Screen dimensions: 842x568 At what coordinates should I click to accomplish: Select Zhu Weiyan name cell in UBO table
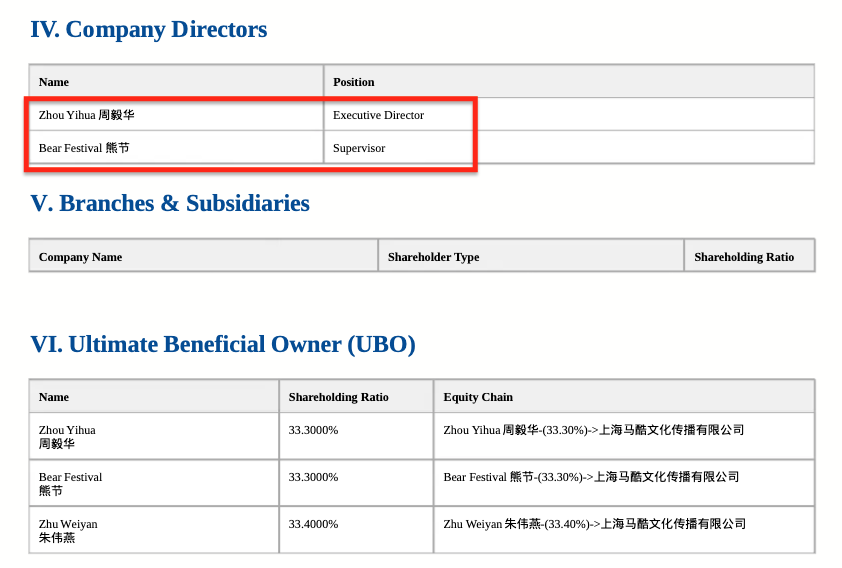[x=68, y=530]
